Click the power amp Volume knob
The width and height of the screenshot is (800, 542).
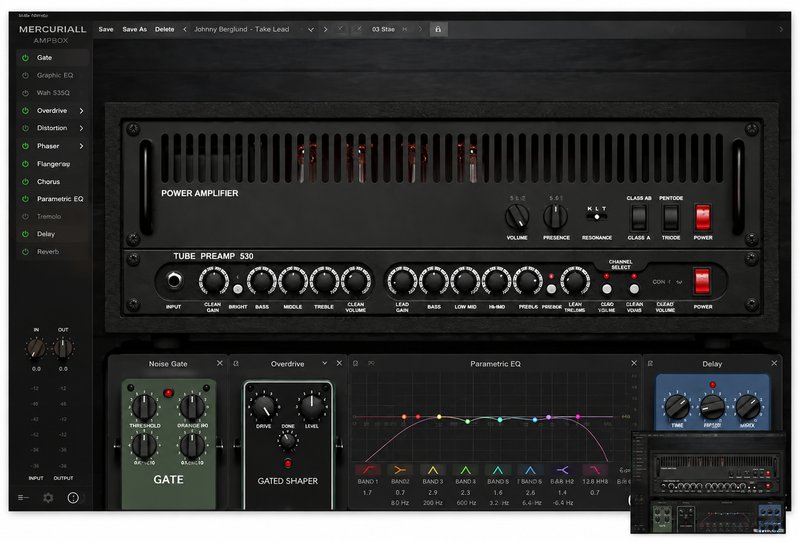517,217
